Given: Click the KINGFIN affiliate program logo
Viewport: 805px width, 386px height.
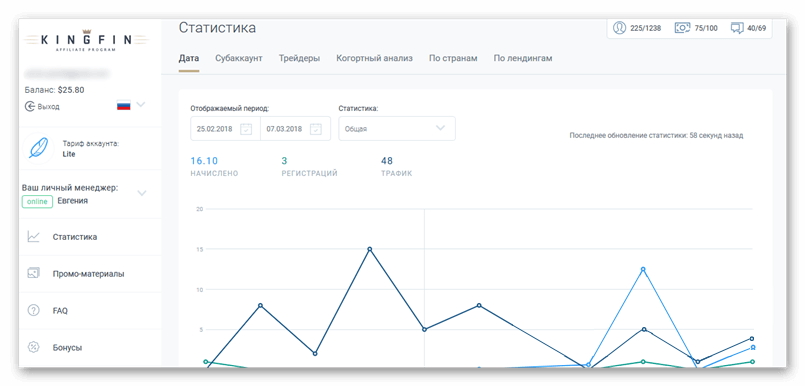Looking at the screenshot, I should pyautogui.click(x=86, y=40).
